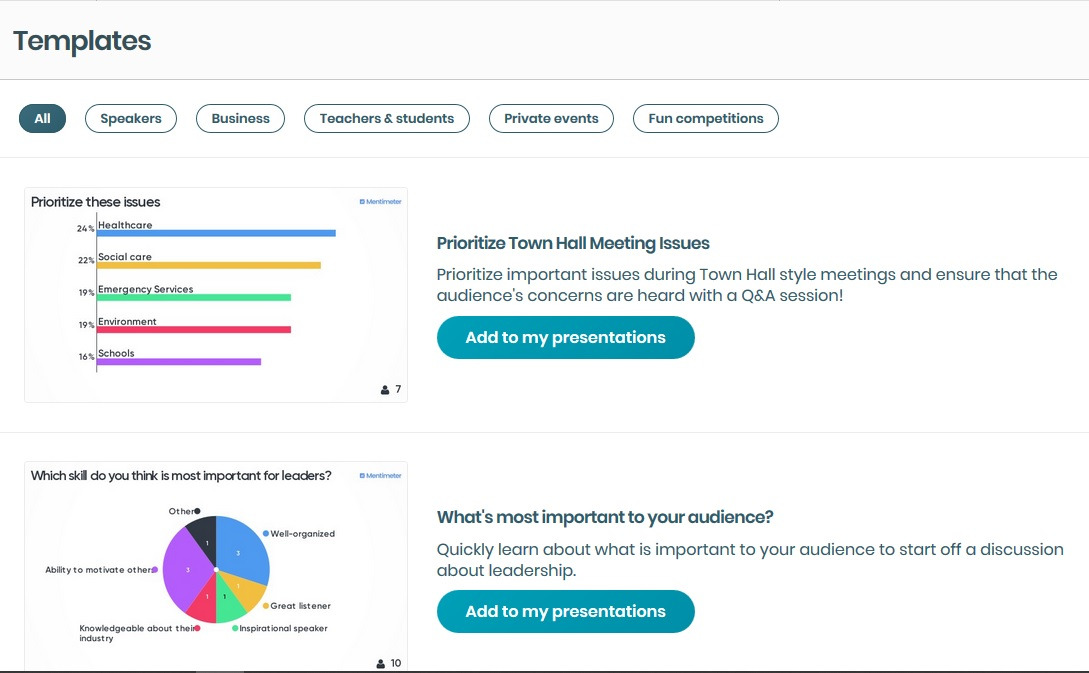Click Mentimeter logo on pie chart slide

click(x=380, y=476)
